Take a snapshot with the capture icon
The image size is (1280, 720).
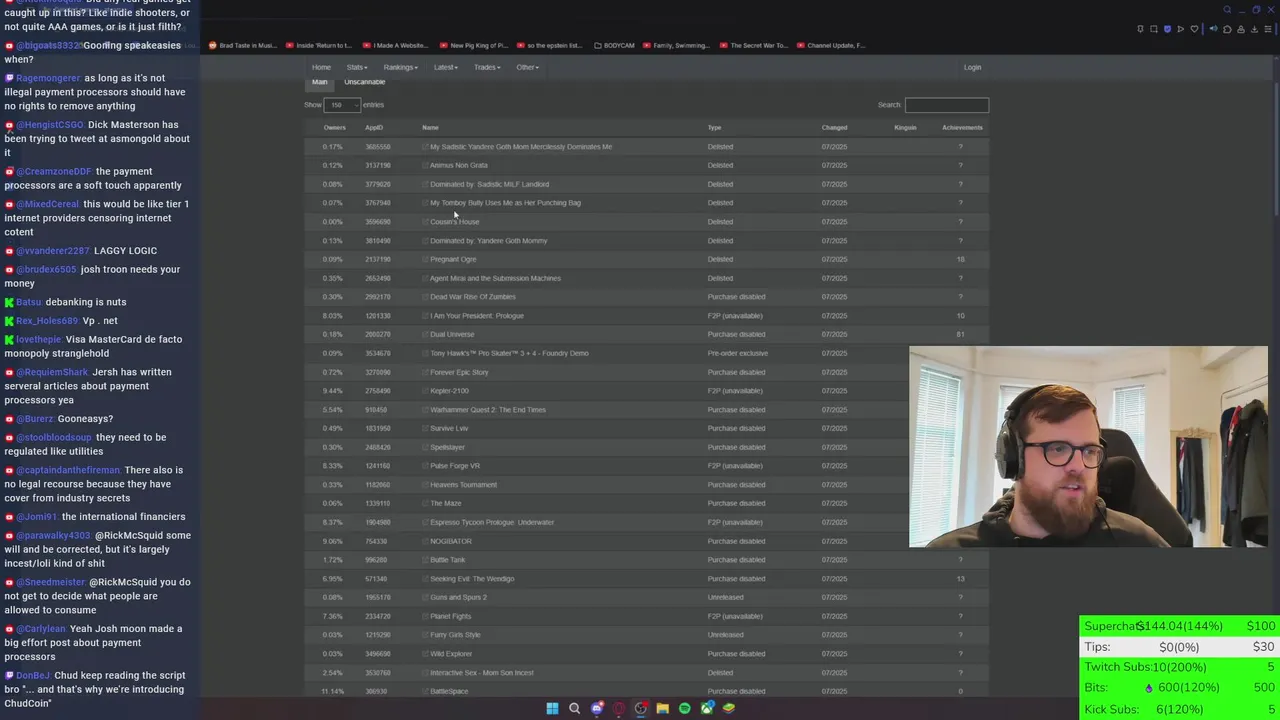tap(1154, 29)
